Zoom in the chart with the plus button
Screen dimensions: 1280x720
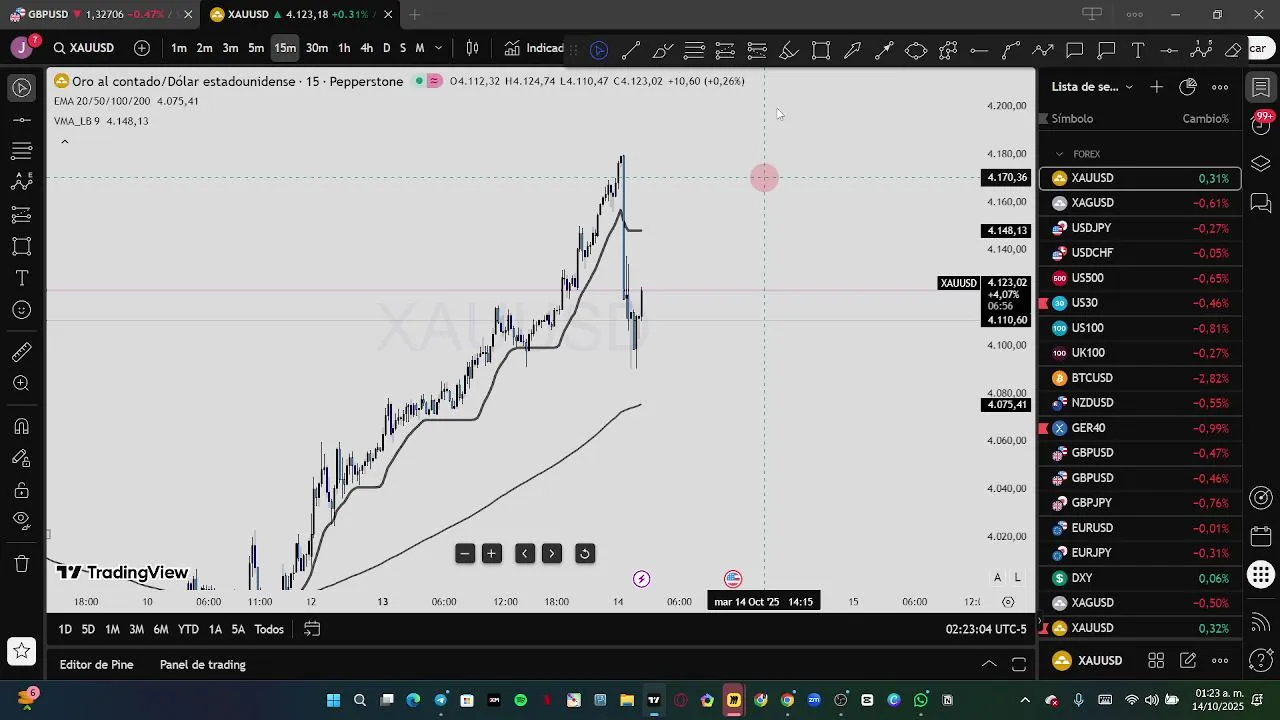(x=492, y=554)
